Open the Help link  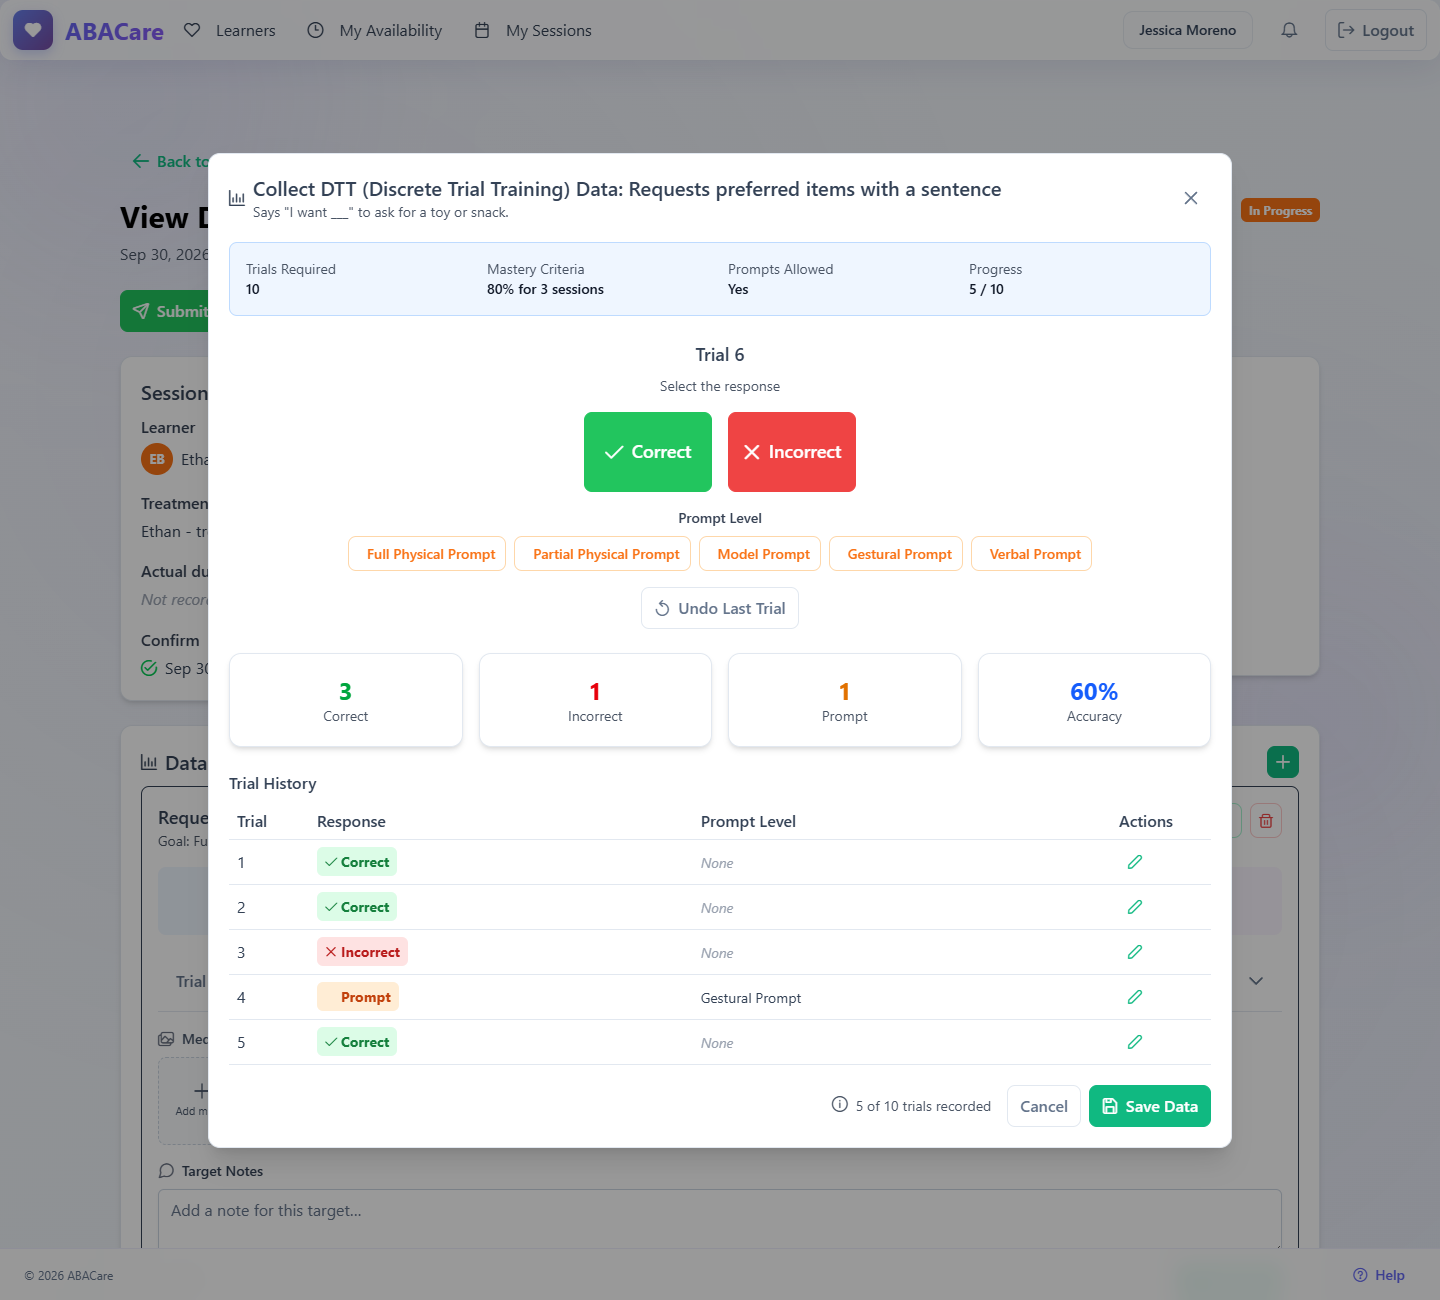tap(1379, 1275)
